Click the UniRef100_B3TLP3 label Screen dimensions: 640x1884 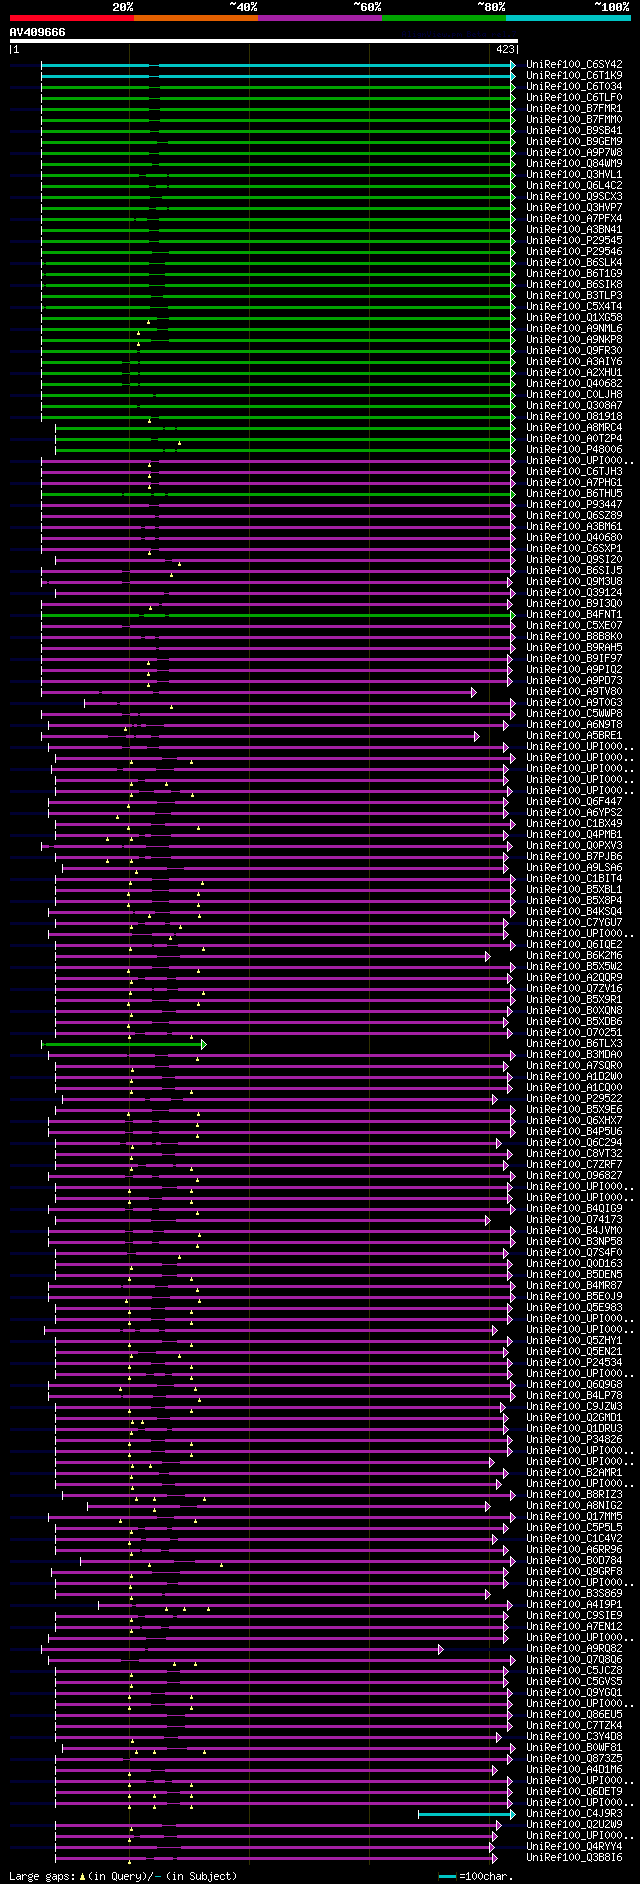pyautogui.click(x=574, y=295)
